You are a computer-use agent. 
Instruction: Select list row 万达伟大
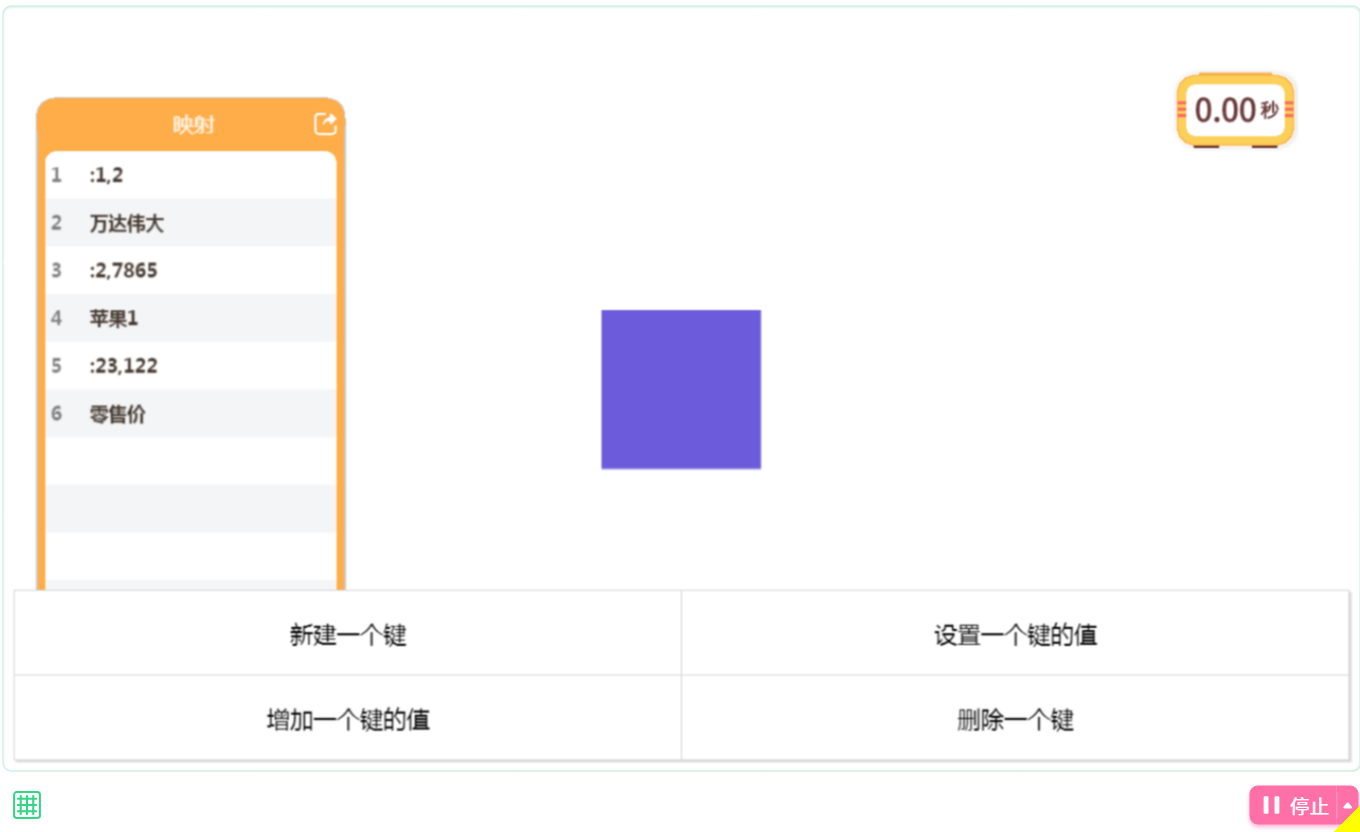tap(190, 223)
